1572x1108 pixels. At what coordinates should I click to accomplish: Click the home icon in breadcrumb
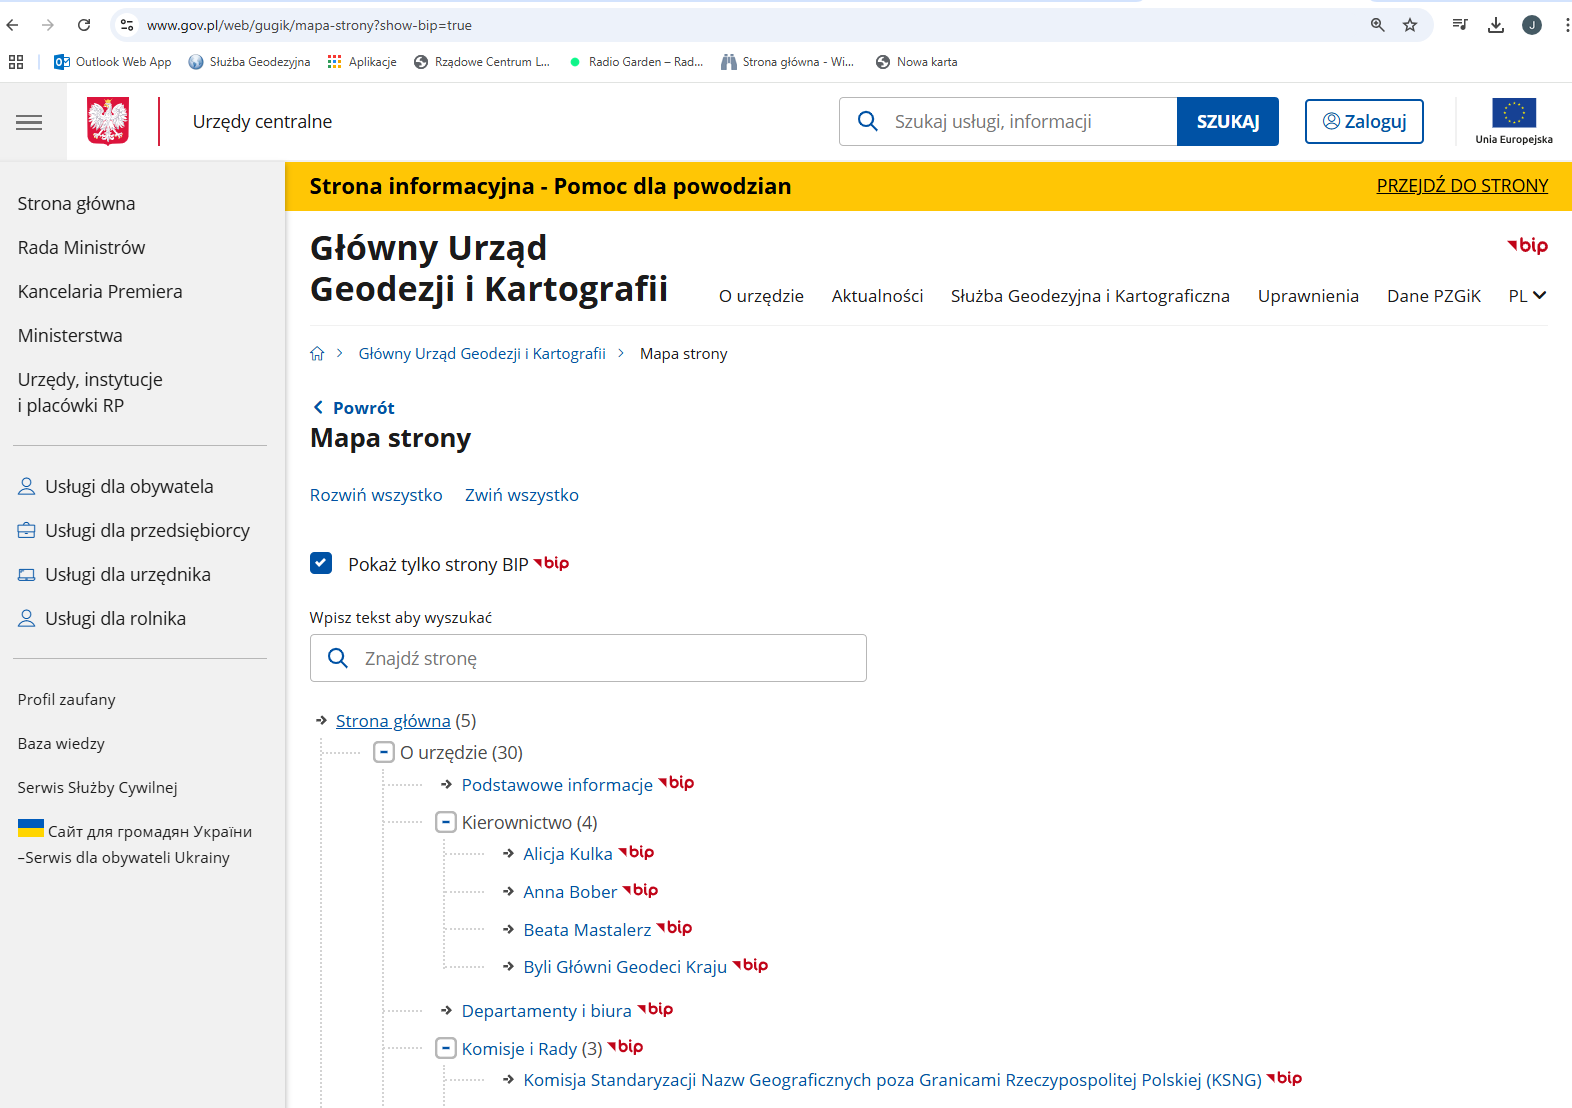point(317,354)
